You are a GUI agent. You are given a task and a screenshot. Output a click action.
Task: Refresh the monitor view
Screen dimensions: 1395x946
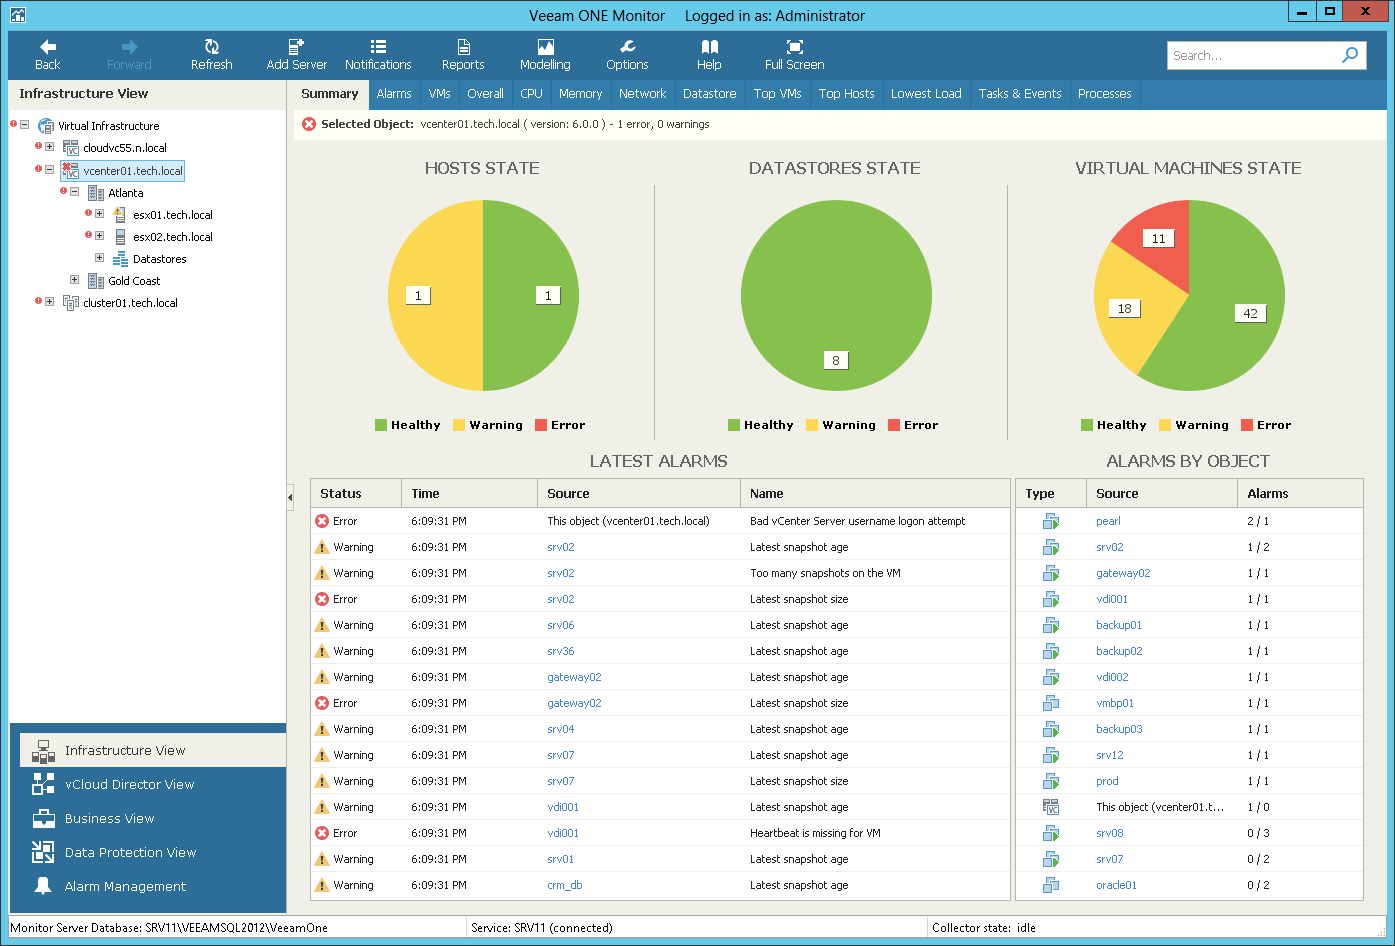(211, 55)
